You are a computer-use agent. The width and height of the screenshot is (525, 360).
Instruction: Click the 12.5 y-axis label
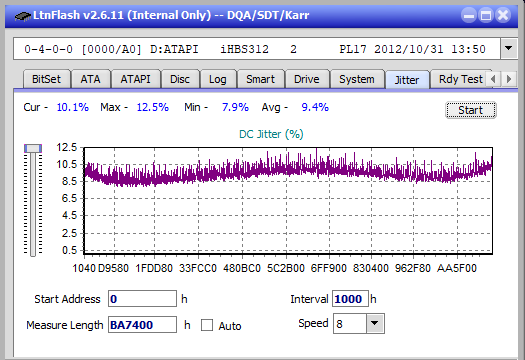(67, 147)
